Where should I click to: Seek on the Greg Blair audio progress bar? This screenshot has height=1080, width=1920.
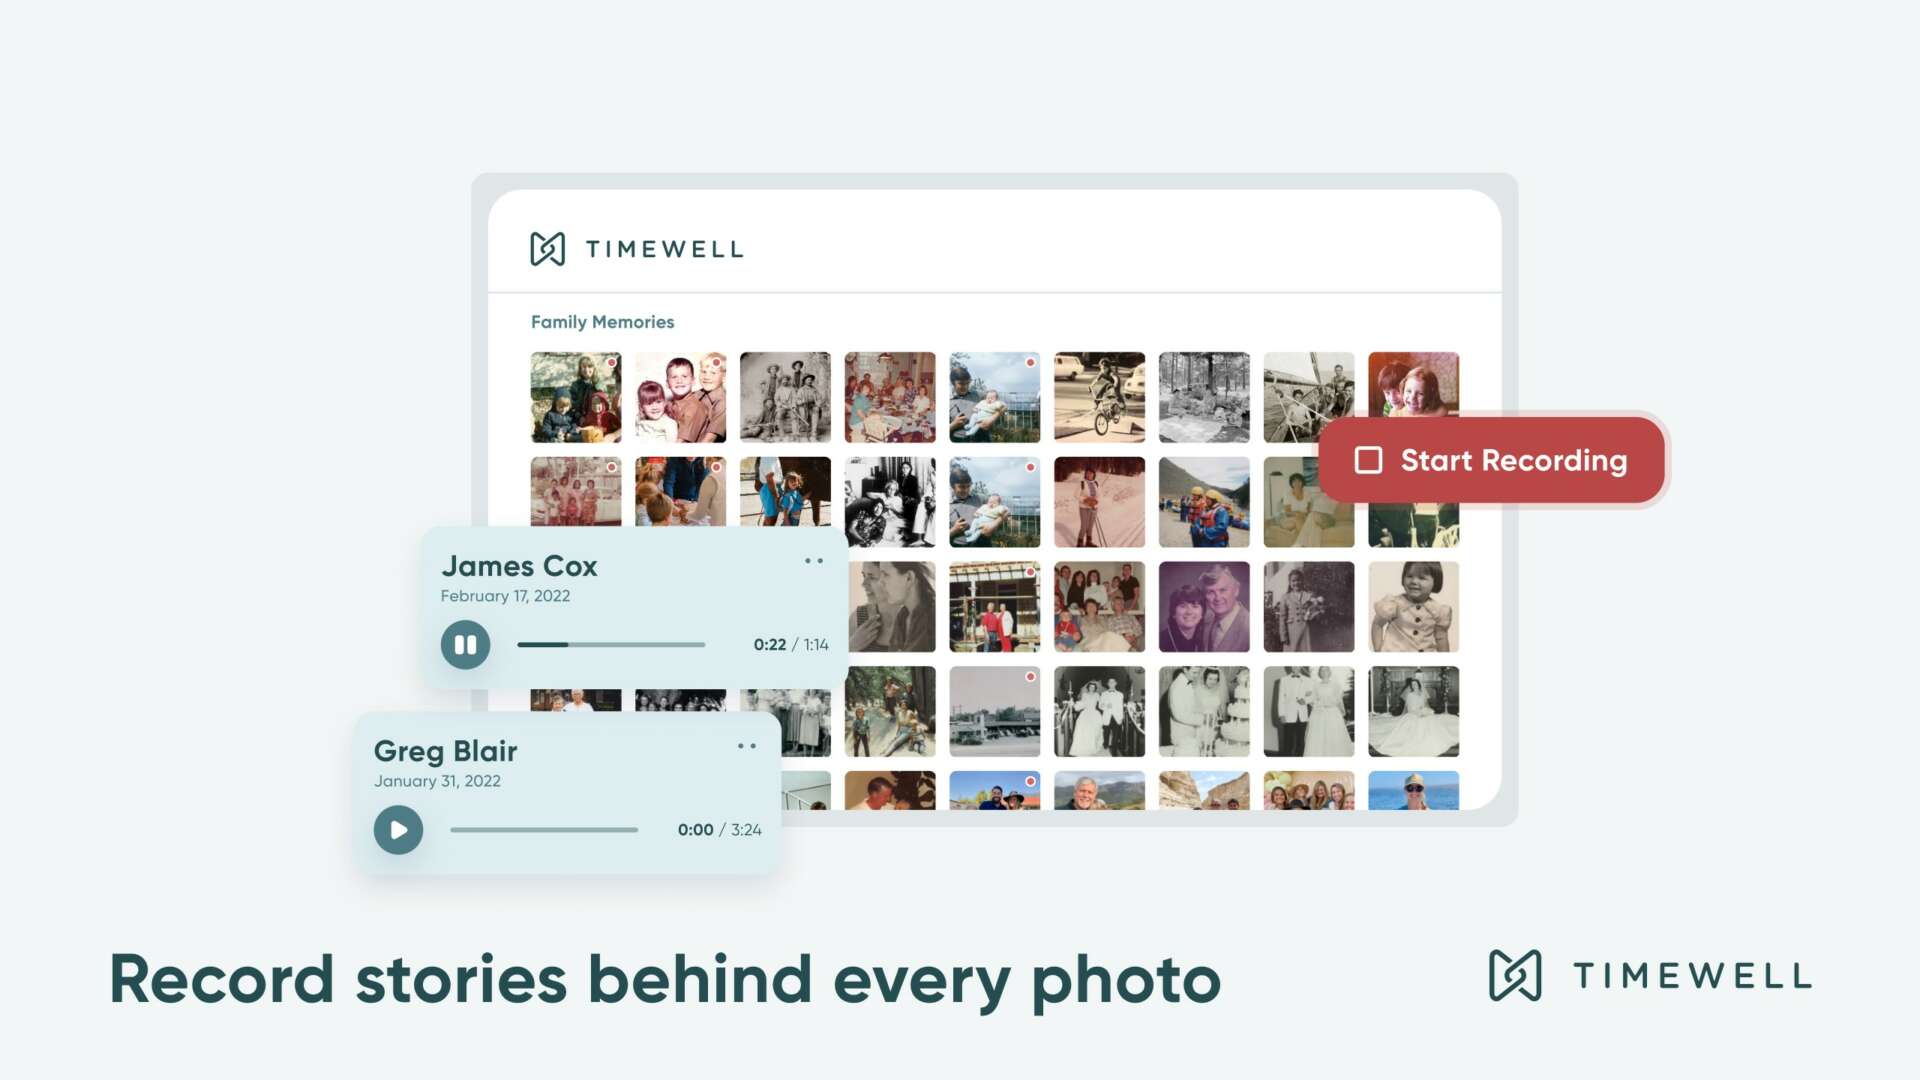[544, 830]
